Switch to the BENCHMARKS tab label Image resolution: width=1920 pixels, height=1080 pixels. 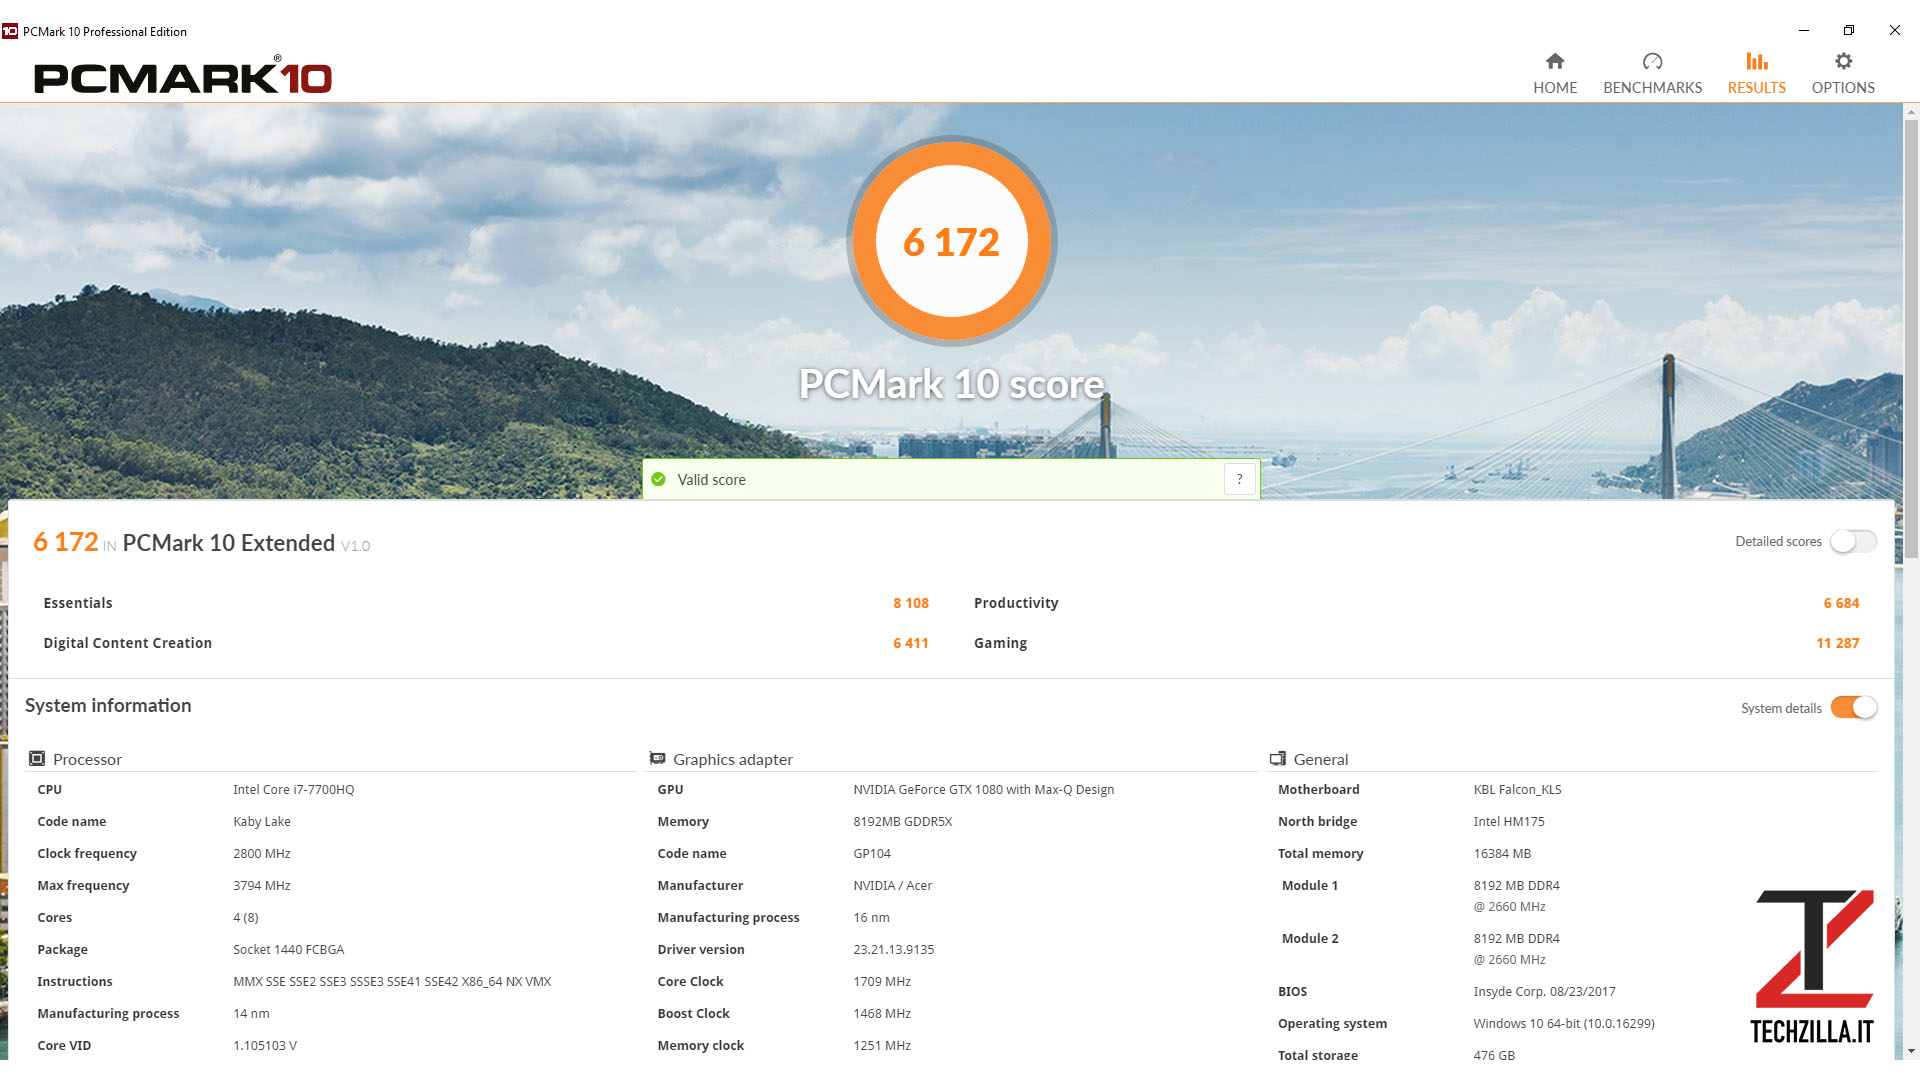[x=1652, y=88]
